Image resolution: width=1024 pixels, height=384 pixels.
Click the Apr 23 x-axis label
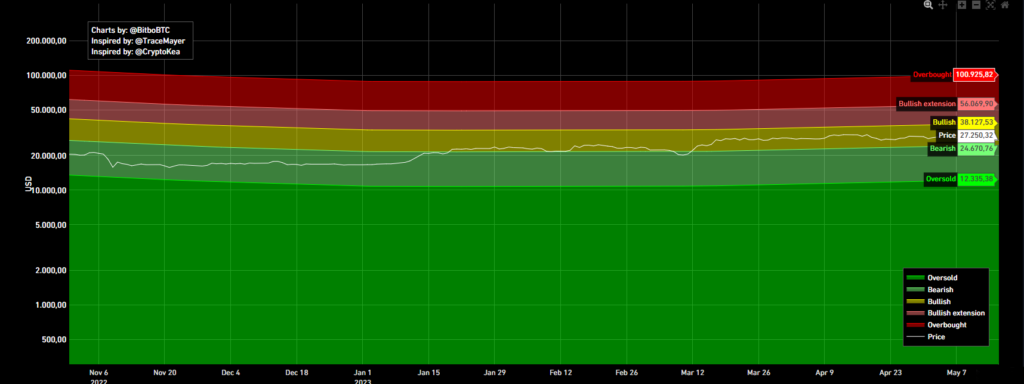[890, 372]
